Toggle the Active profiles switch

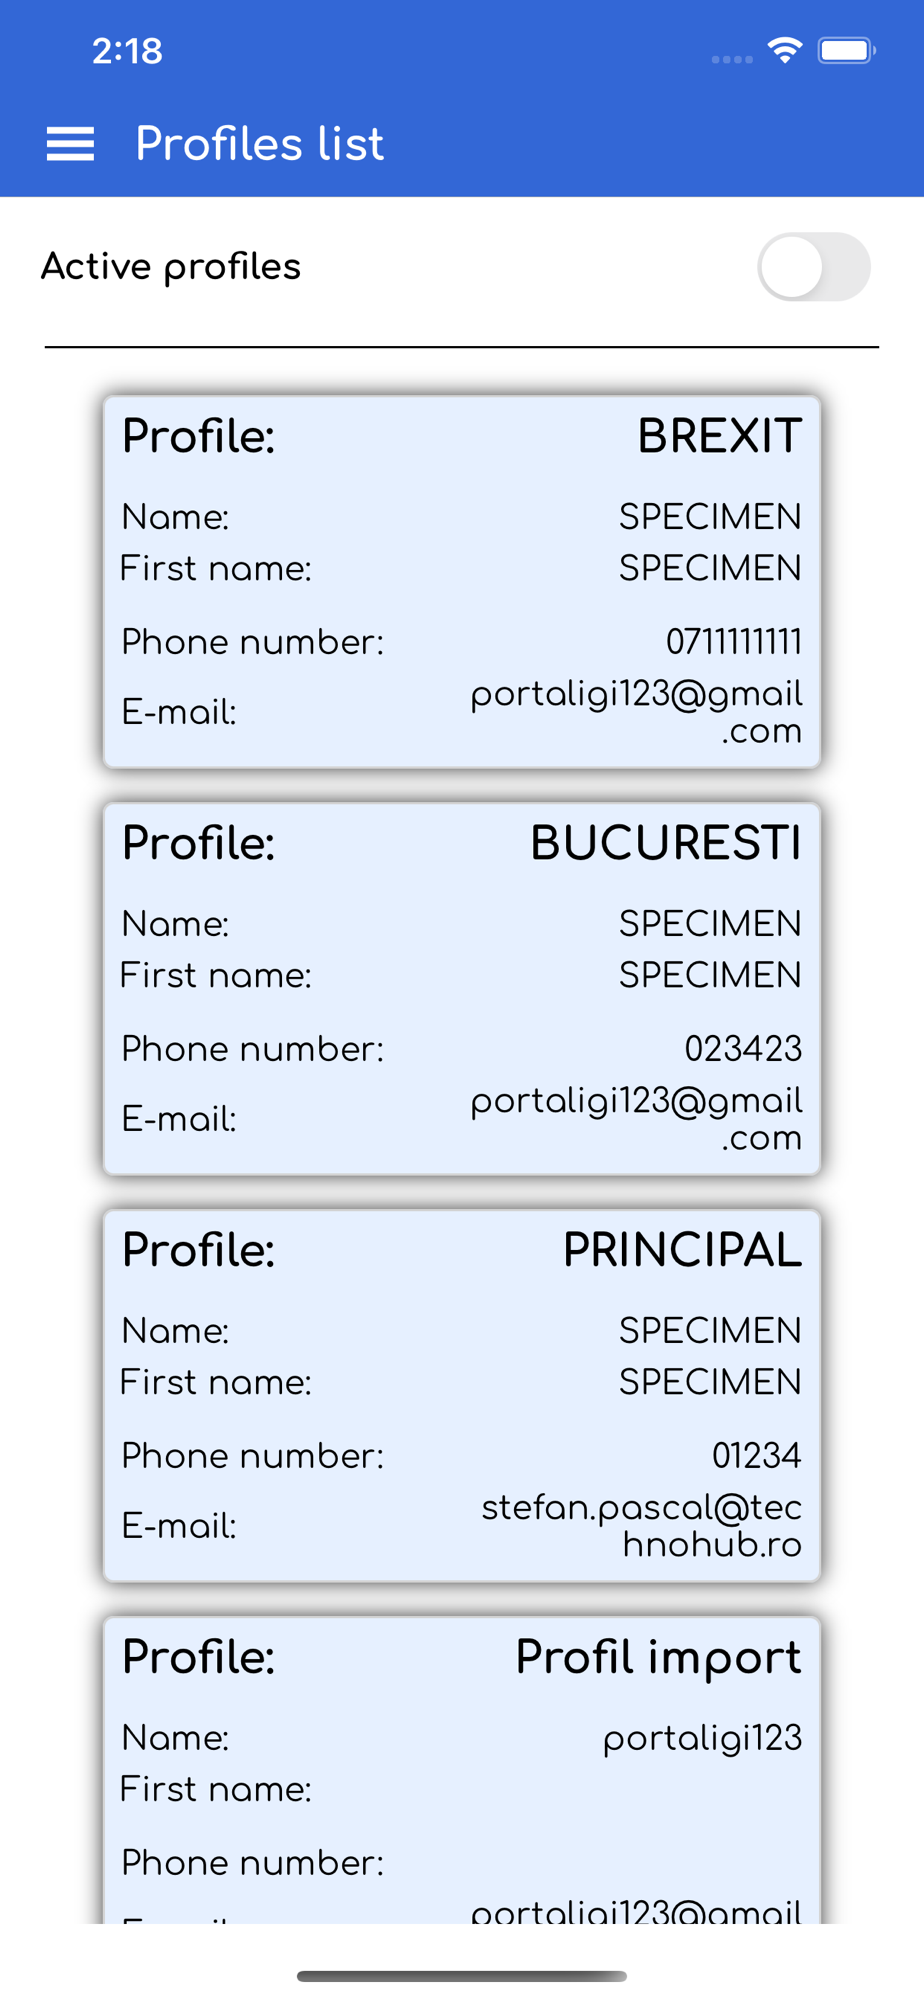[x=813, y=267]
